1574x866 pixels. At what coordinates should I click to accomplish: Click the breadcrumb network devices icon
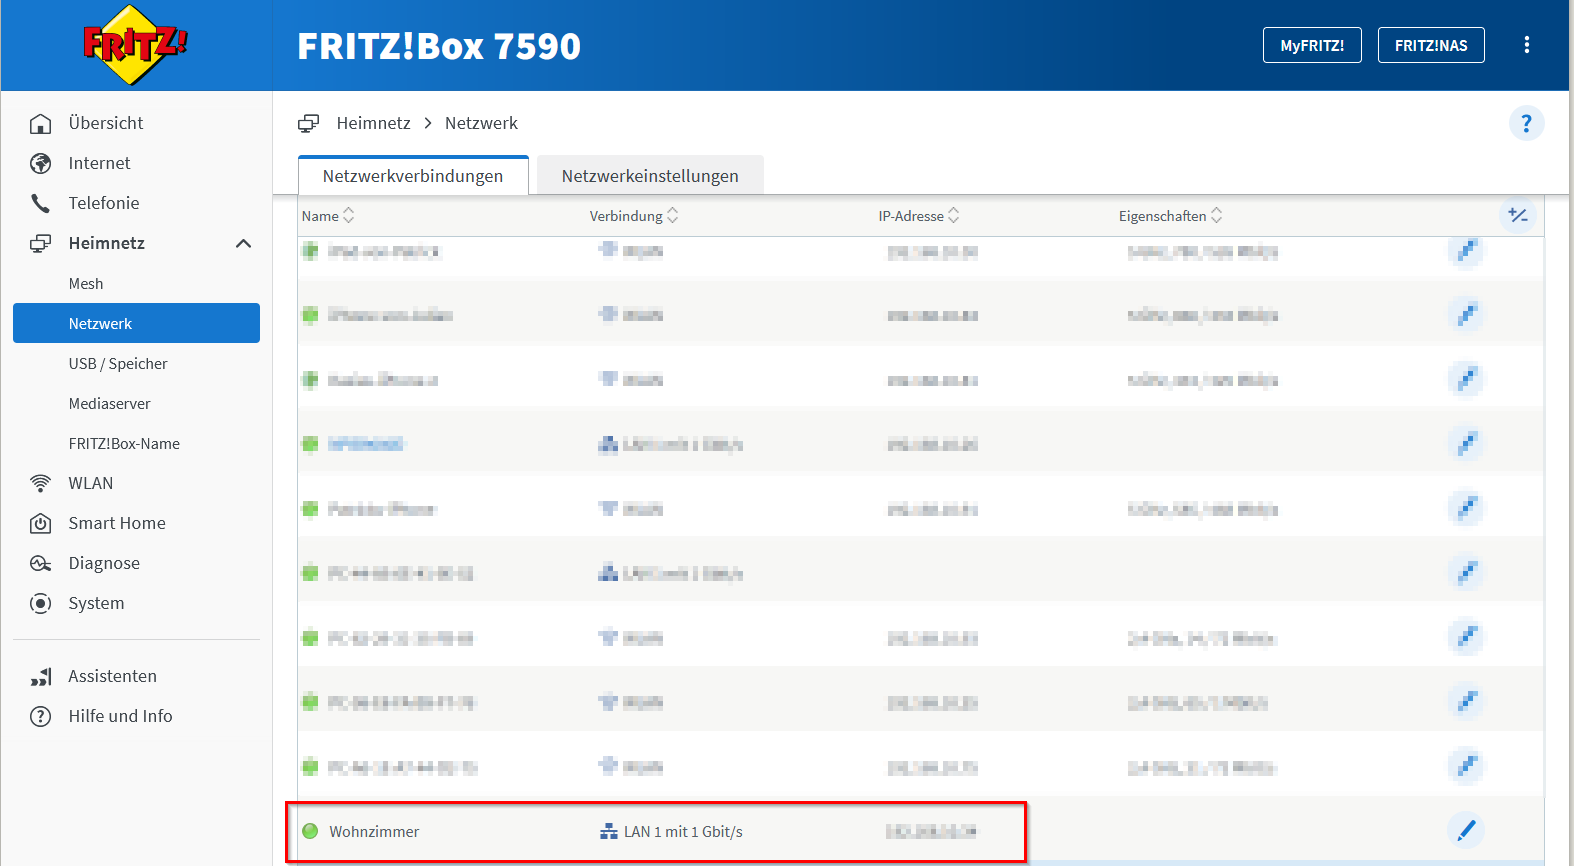click(x=308, y=123)
